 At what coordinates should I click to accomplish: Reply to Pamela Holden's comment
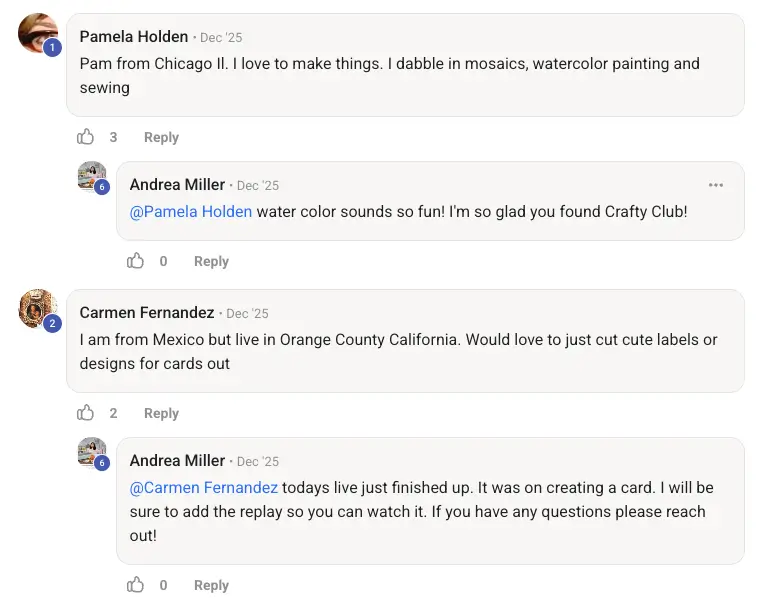click(x=161, y=137)
